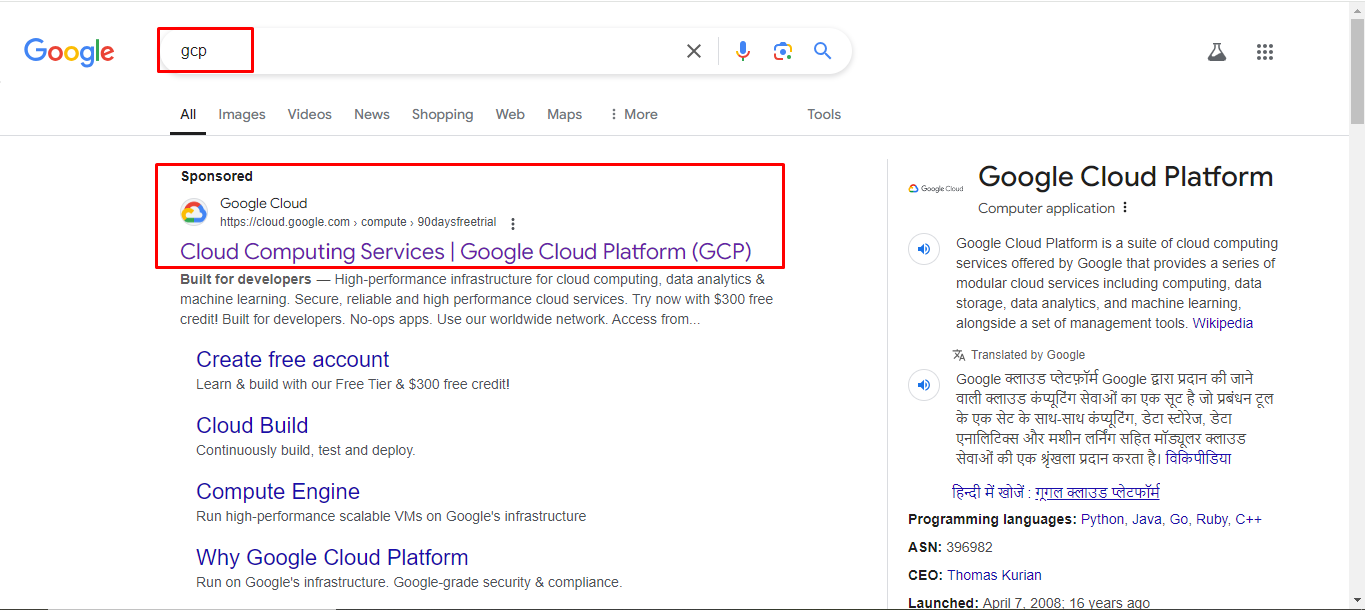This screenshot has width=1365, height=610.
Task: Click the magnifying glass search button
Action: (x=822, y=51)
